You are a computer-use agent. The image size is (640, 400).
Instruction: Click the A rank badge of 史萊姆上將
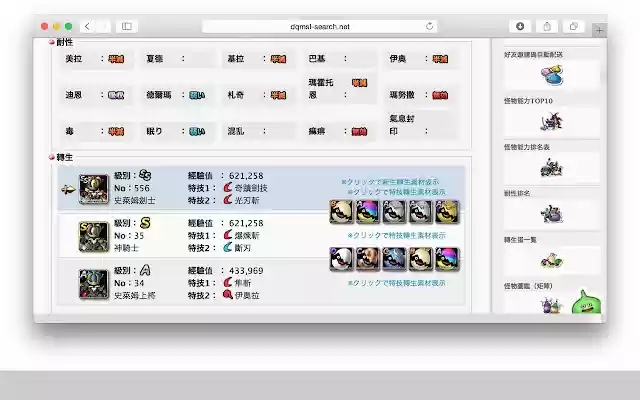(145, 270)
